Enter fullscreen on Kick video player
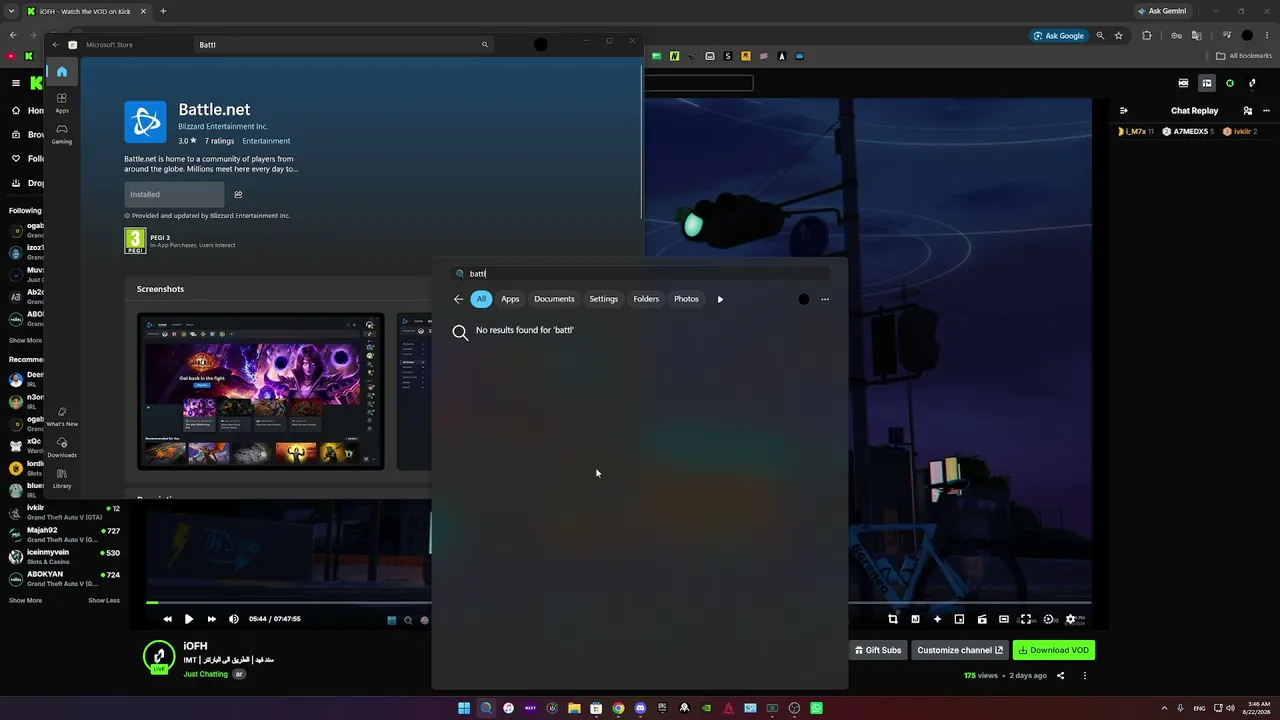 [1026, 619]
